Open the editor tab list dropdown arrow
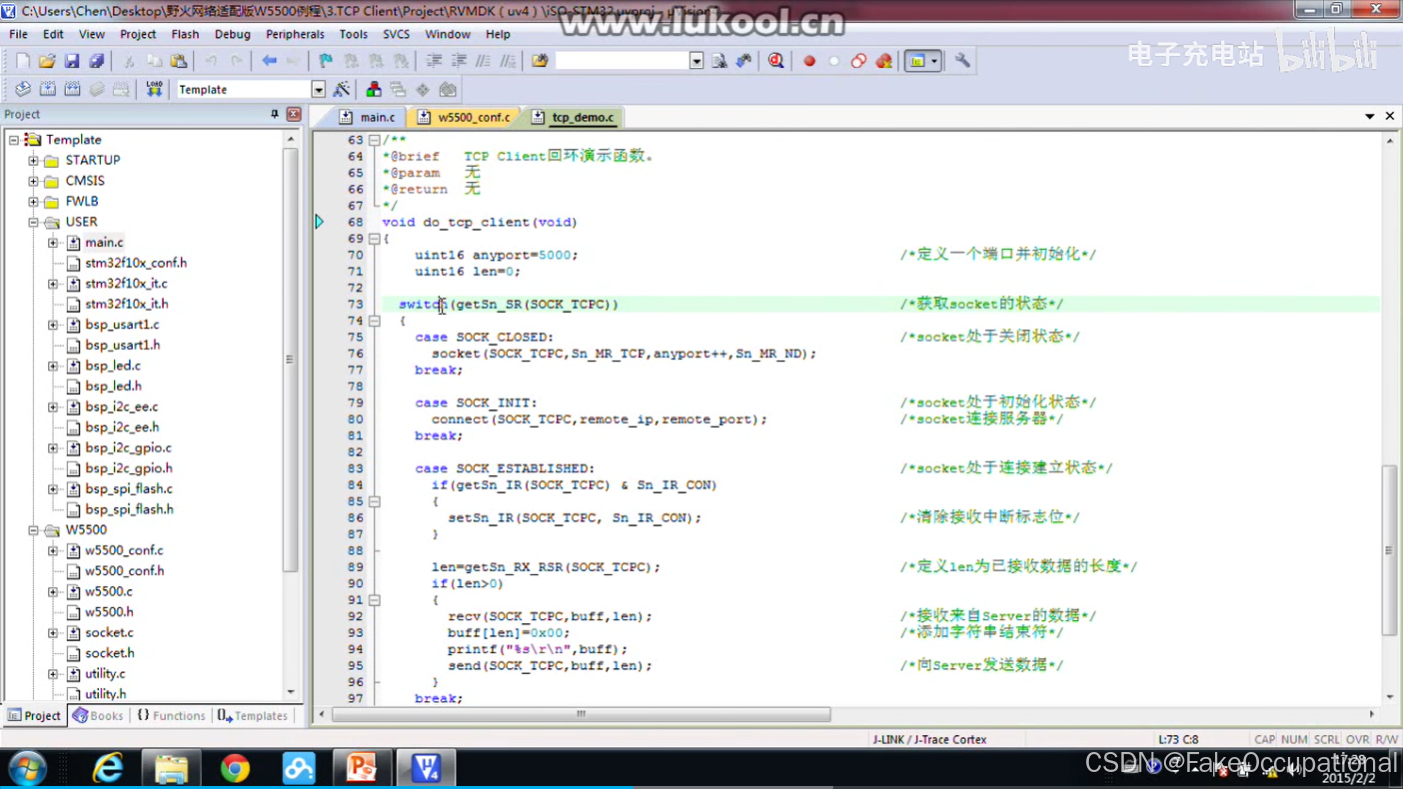 pos(1370,117)
